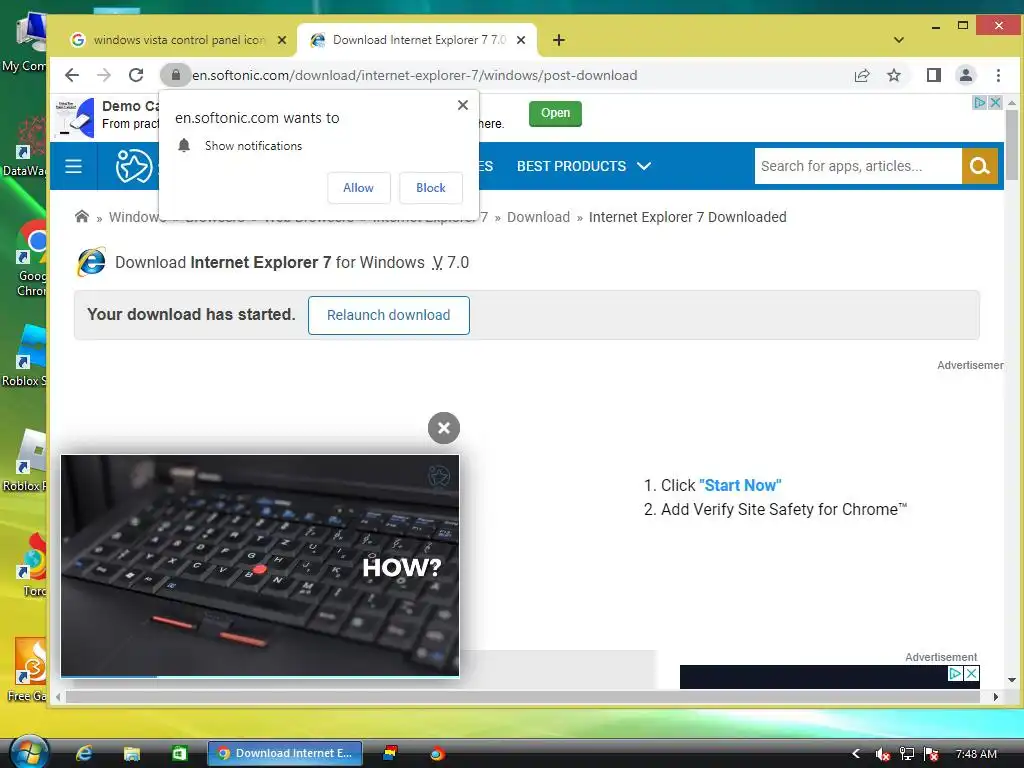Viewport: 1024px width, 768px height.
Task: Close the bottom right advertisement X
Action: tap(972, 673)
